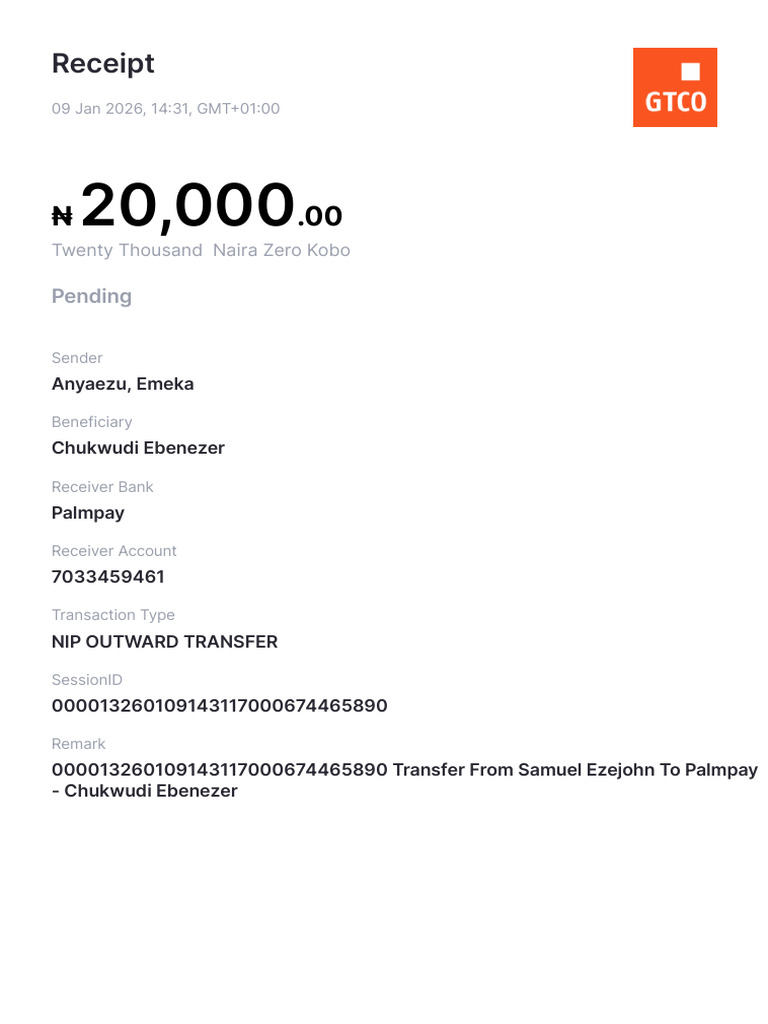This screenshot has height=1024, width=768.
Task: Select the Palmpay bank name
Action: pos(88,513)
